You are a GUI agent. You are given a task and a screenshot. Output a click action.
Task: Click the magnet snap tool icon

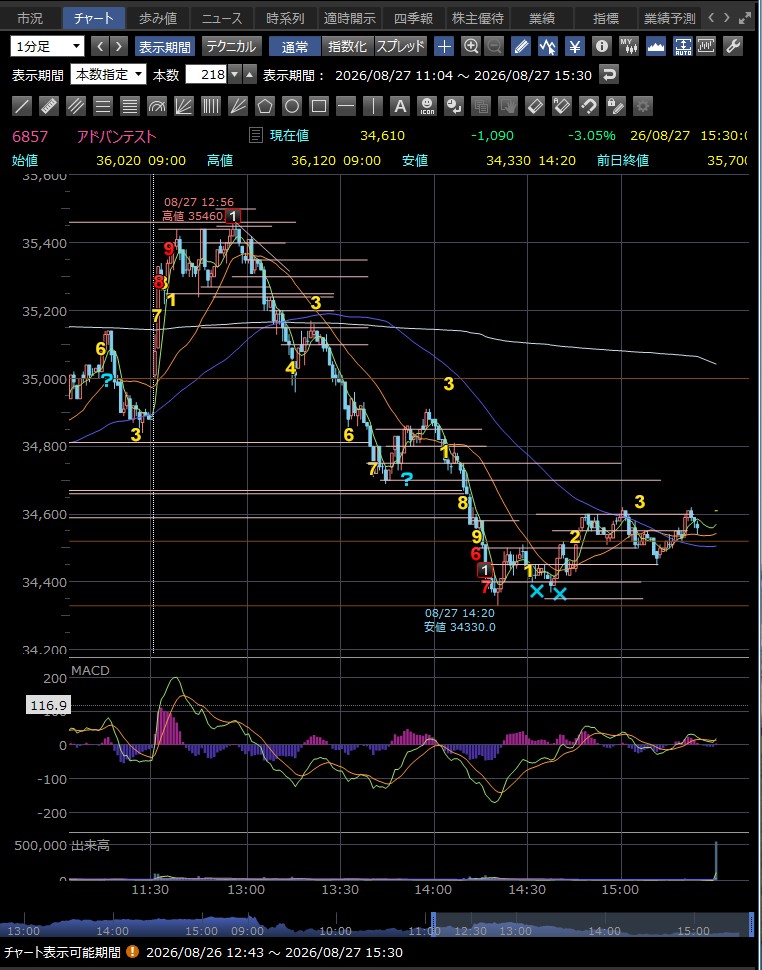click(x=589, y=106)
